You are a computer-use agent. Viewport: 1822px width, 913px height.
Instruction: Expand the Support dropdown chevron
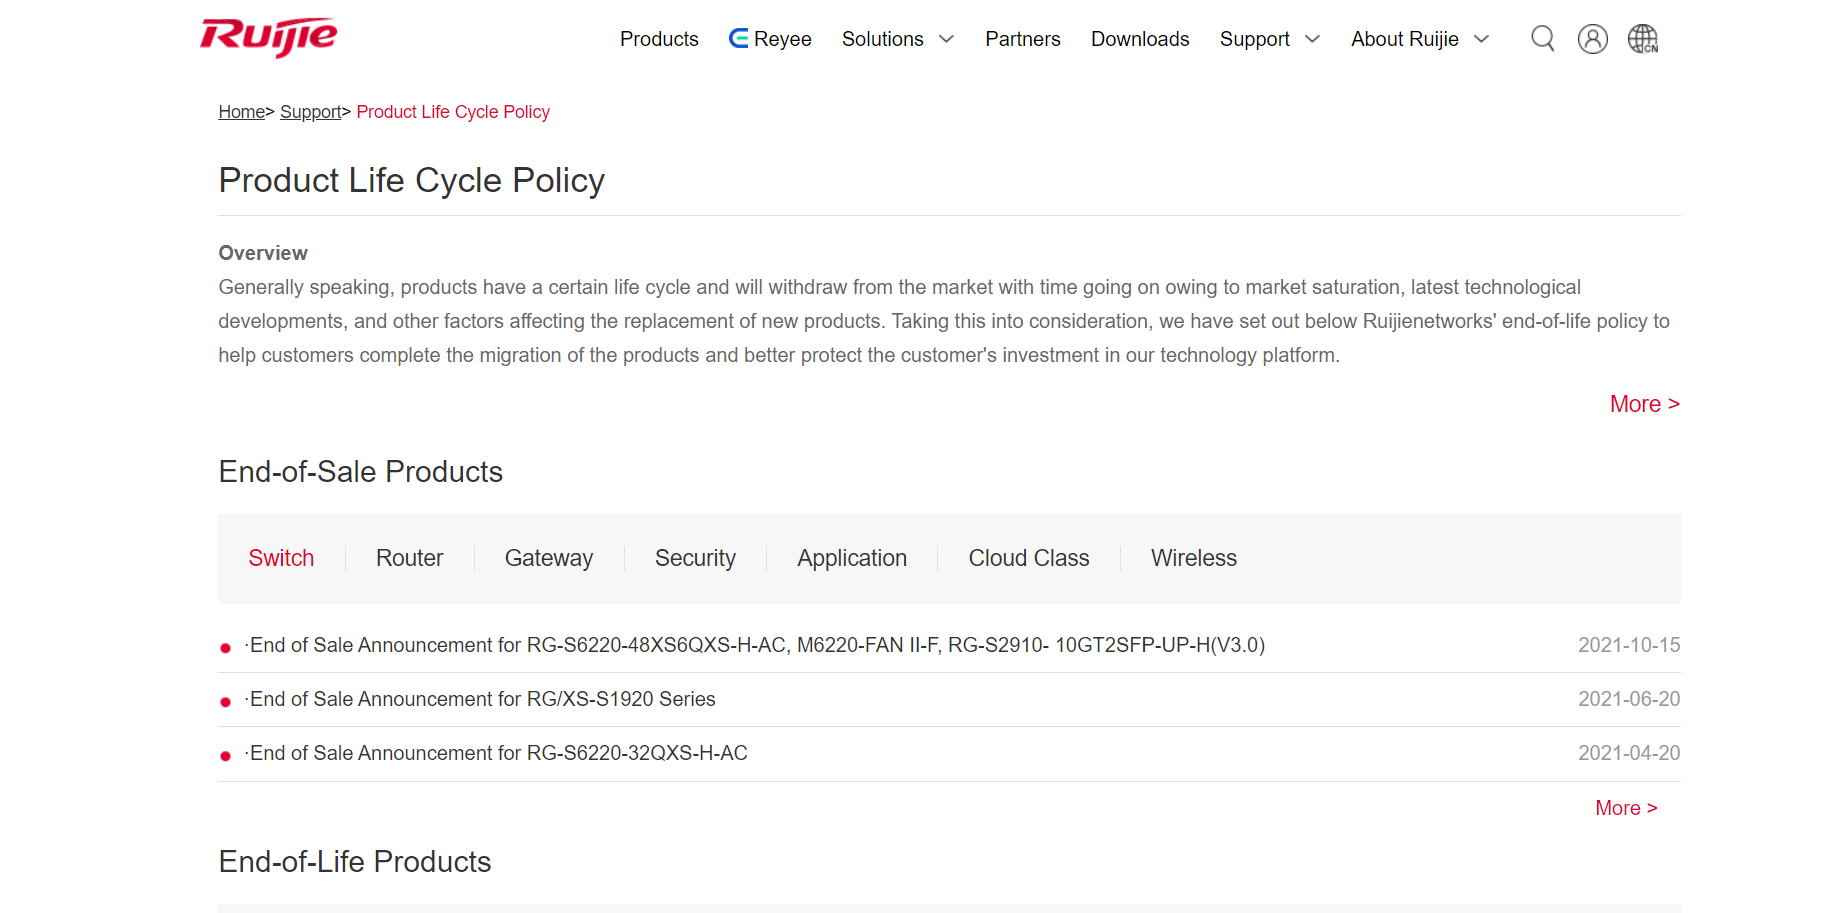(1313, 39)
